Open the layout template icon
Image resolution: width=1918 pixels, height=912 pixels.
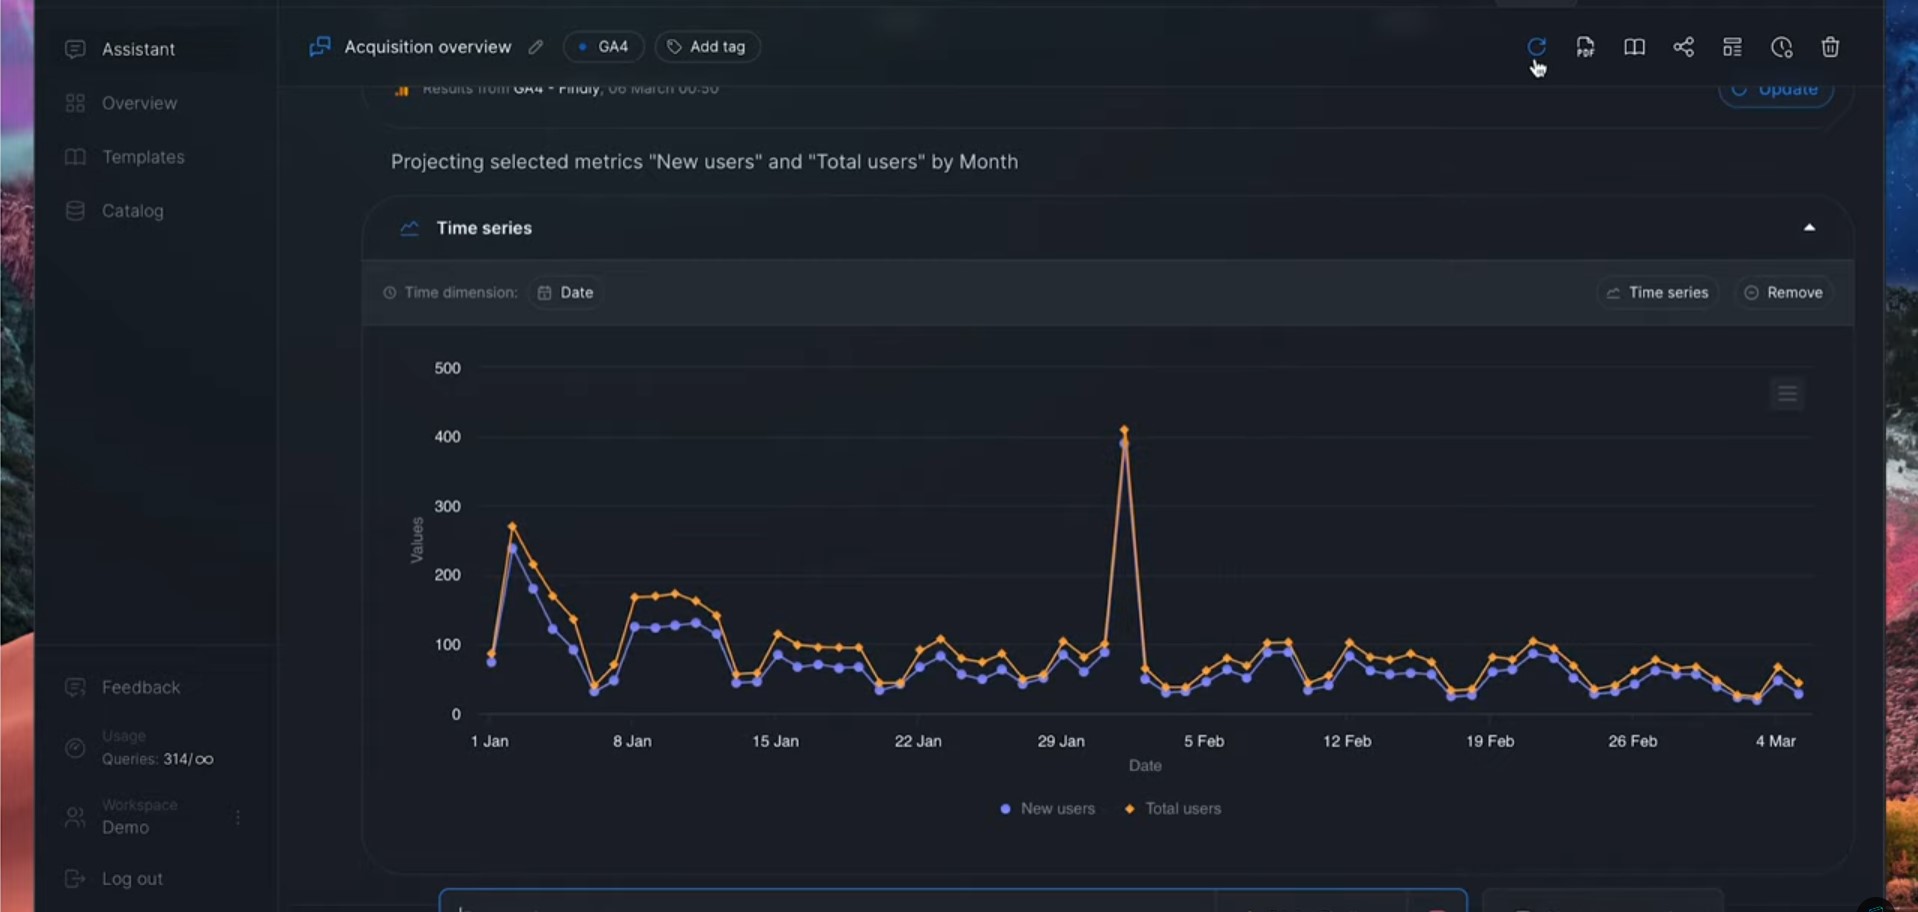(x=1732, y=47)
